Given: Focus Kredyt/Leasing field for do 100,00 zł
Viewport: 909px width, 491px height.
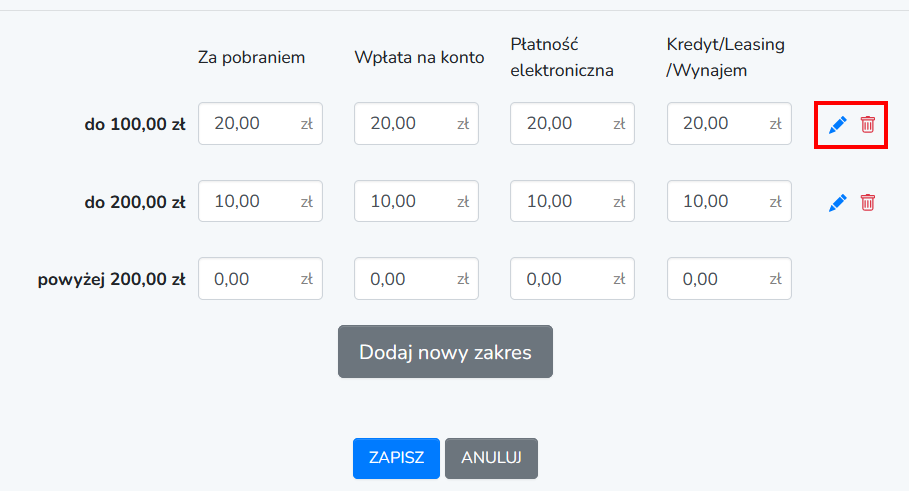Looking at the screenshot, I should click(x=729, y=123).
